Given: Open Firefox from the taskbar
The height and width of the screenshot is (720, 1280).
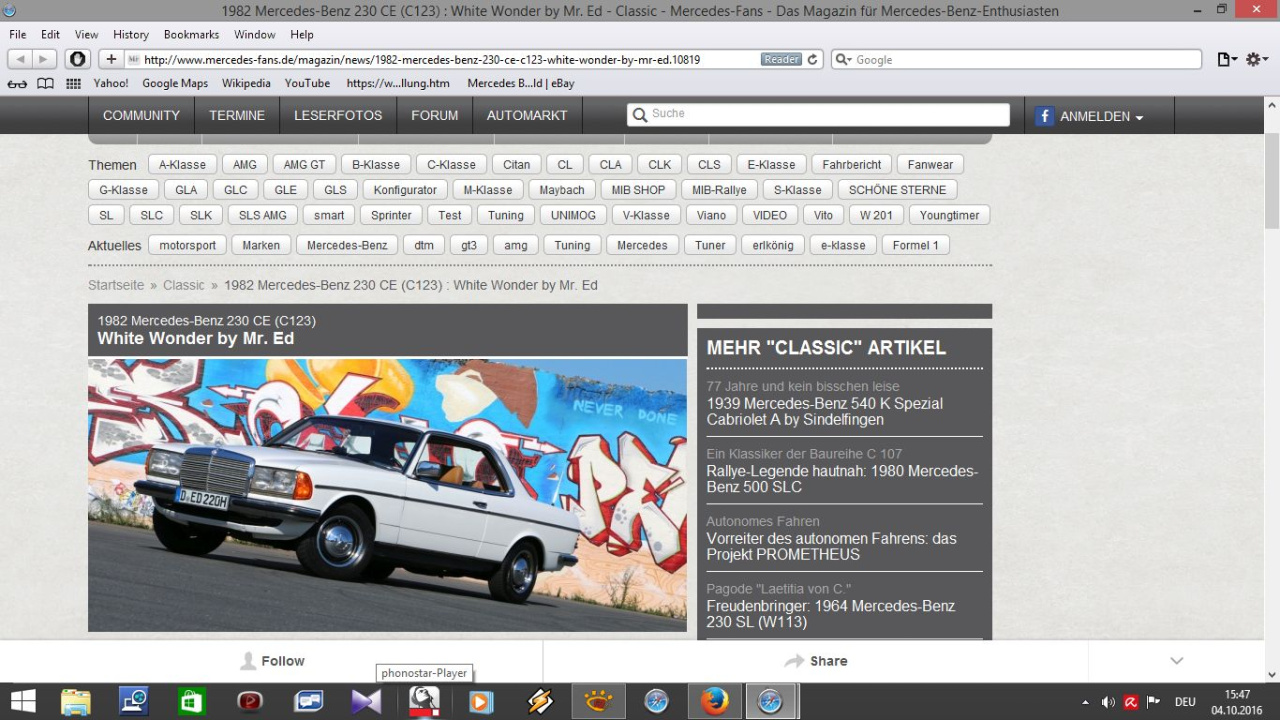Looking at the screenshot, I should coord(714,702).
